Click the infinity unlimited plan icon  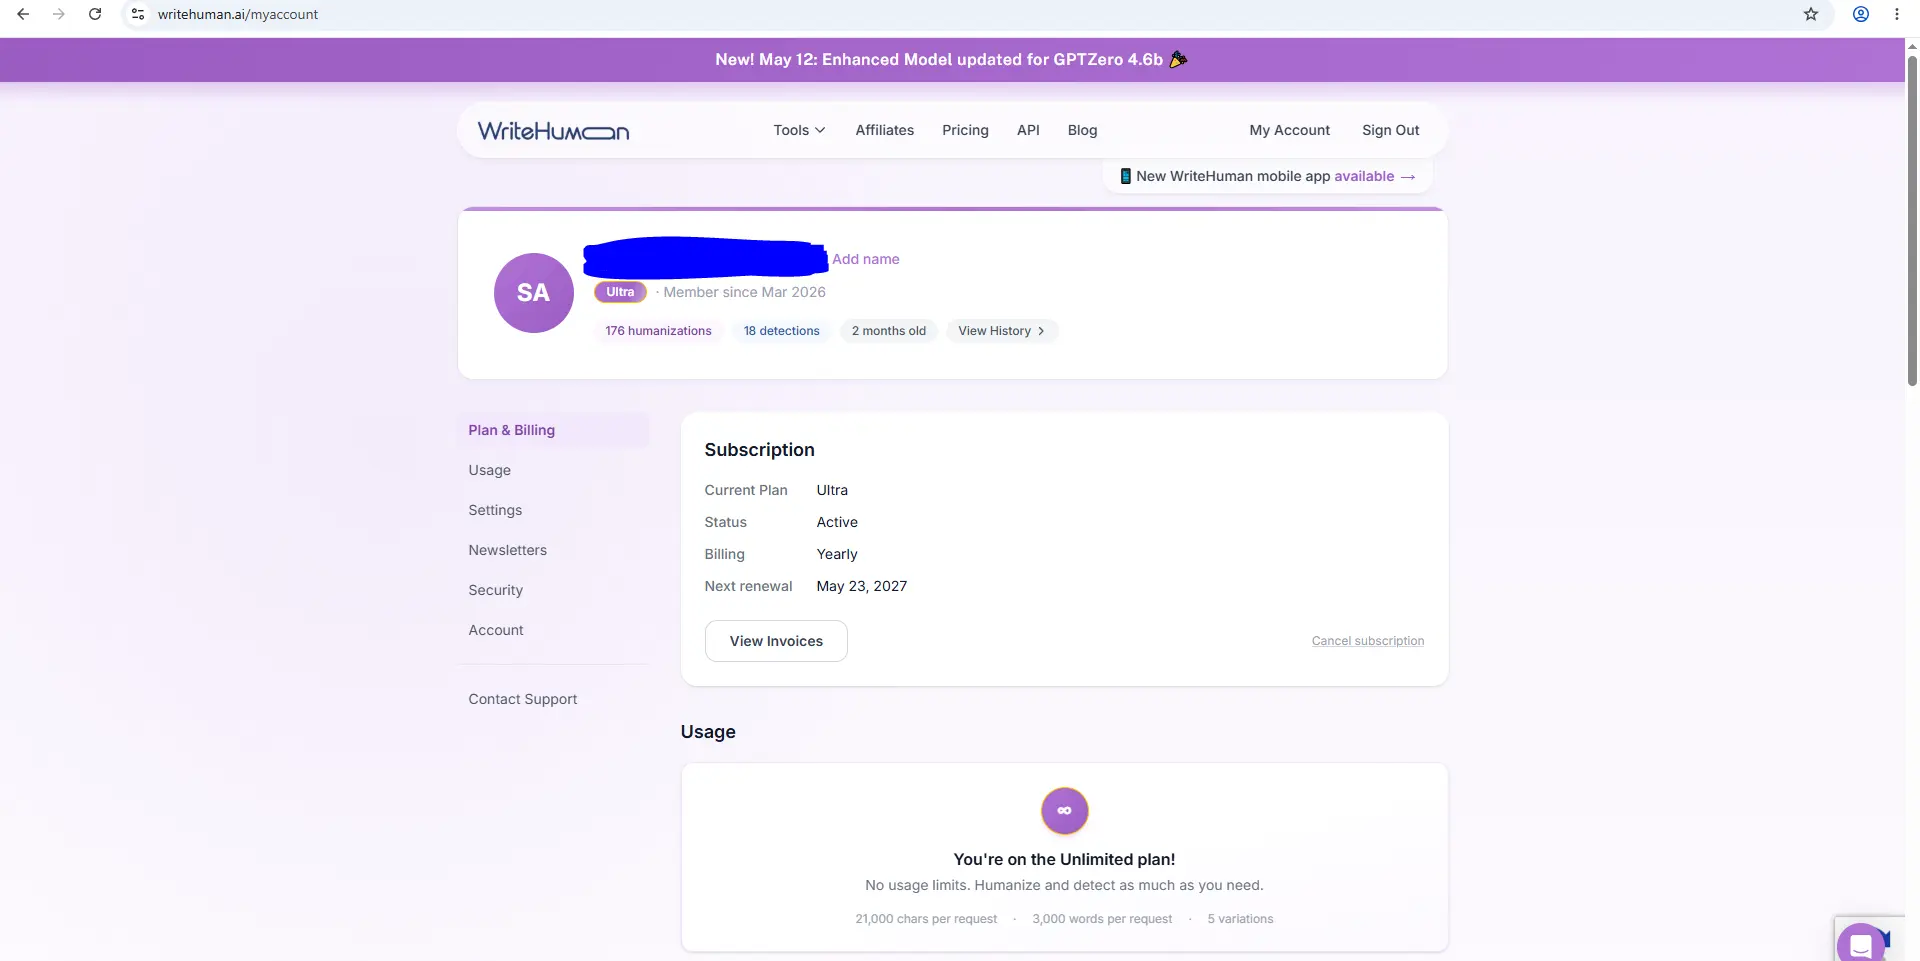(1064, 811)
